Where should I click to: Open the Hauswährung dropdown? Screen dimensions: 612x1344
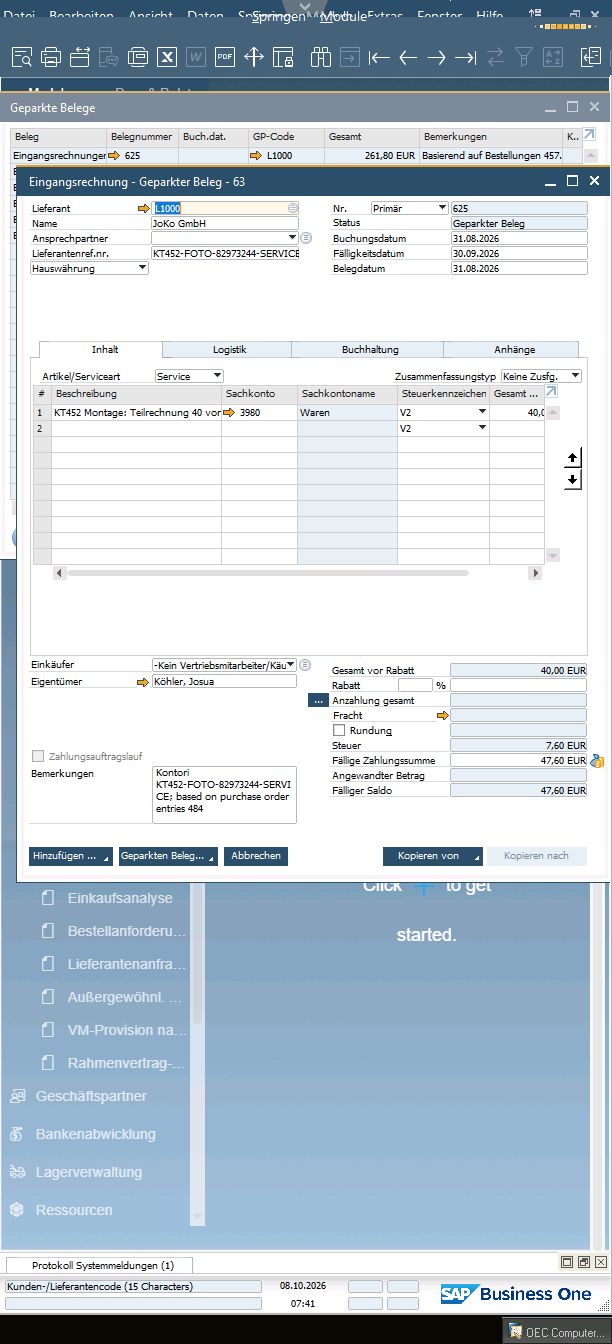[142, 268]
